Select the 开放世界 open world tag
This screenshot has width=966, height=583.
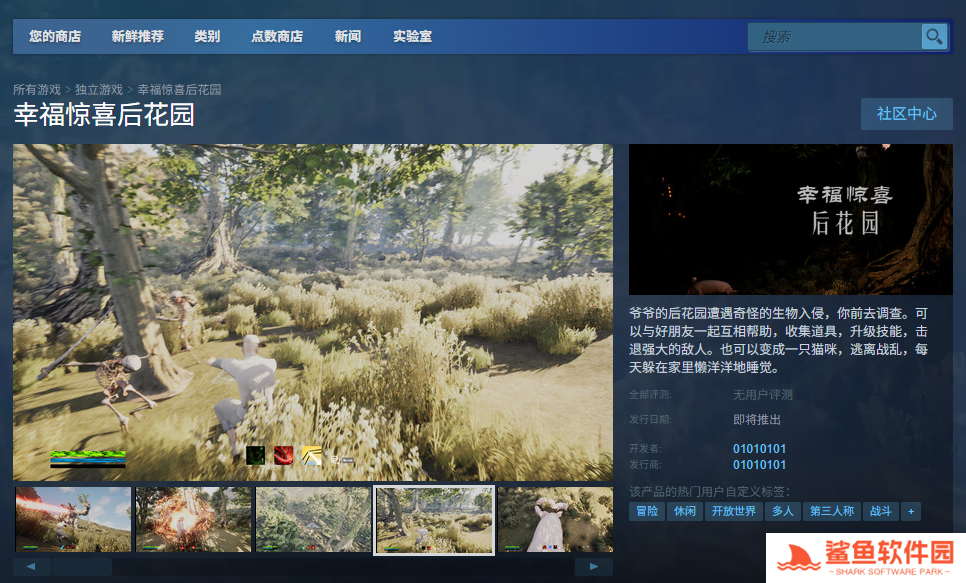[x=733, y=511]
